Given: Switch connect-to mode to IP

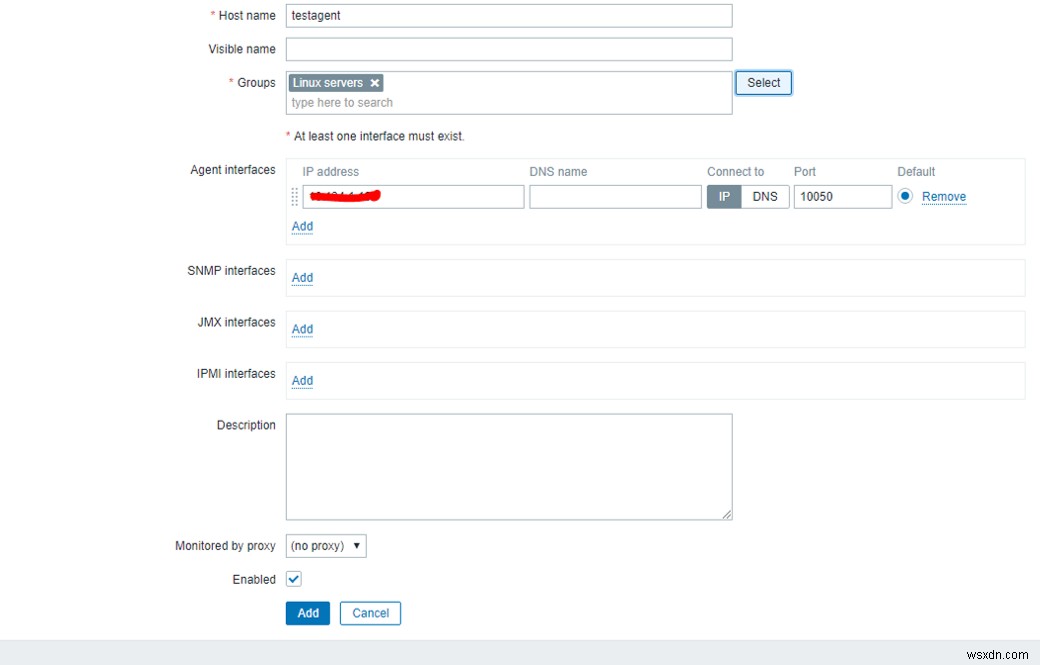Looking at the screenshot, I should (723, 196).
